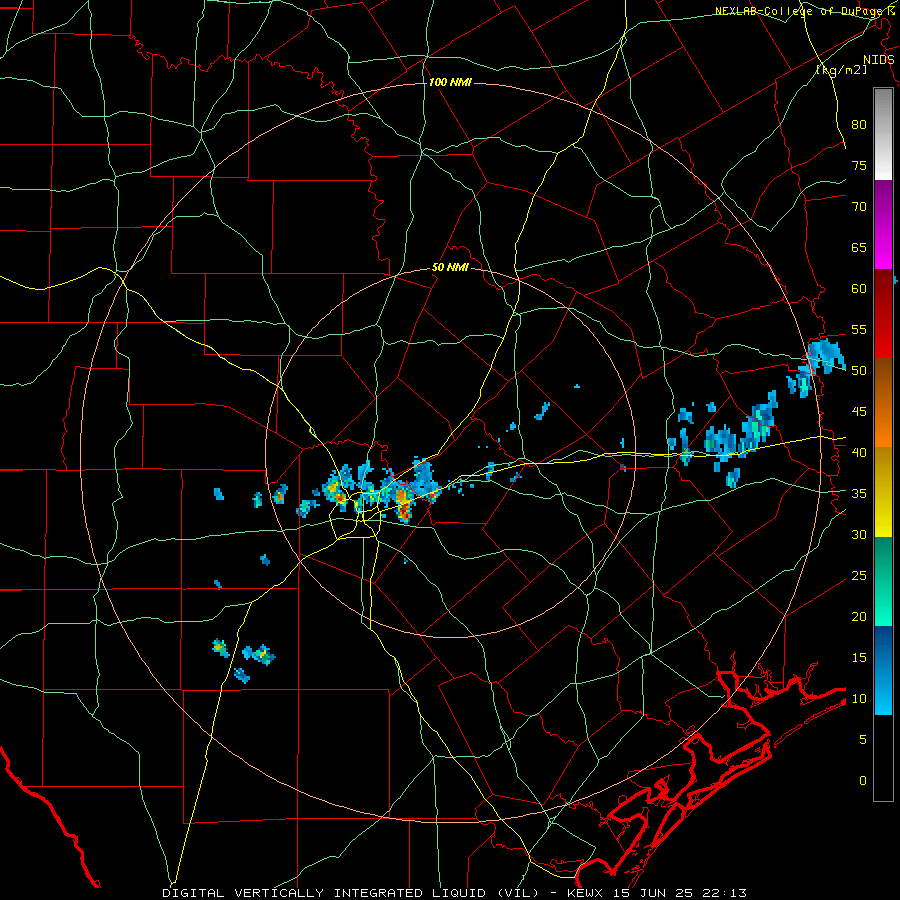Click the "35" value on the color scale
This screenshot has height=900, width=900.
coord(859,494)
